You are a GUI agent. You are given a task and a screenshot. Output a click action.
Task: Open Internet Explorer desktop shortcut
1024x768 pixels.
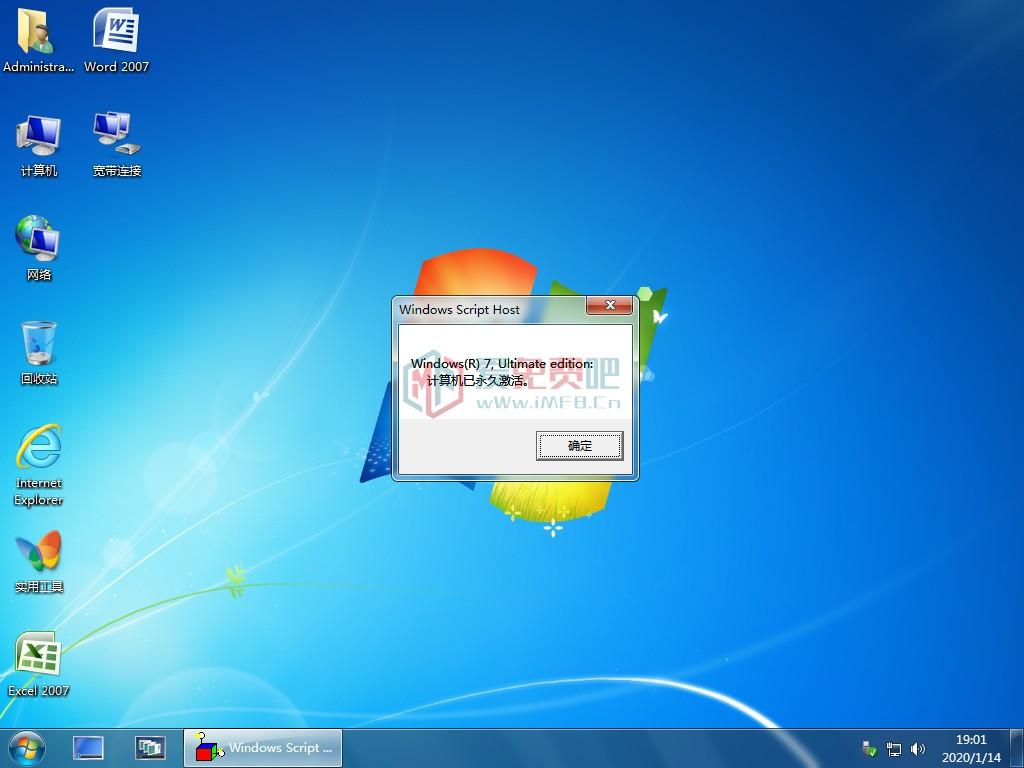(39, 465)
